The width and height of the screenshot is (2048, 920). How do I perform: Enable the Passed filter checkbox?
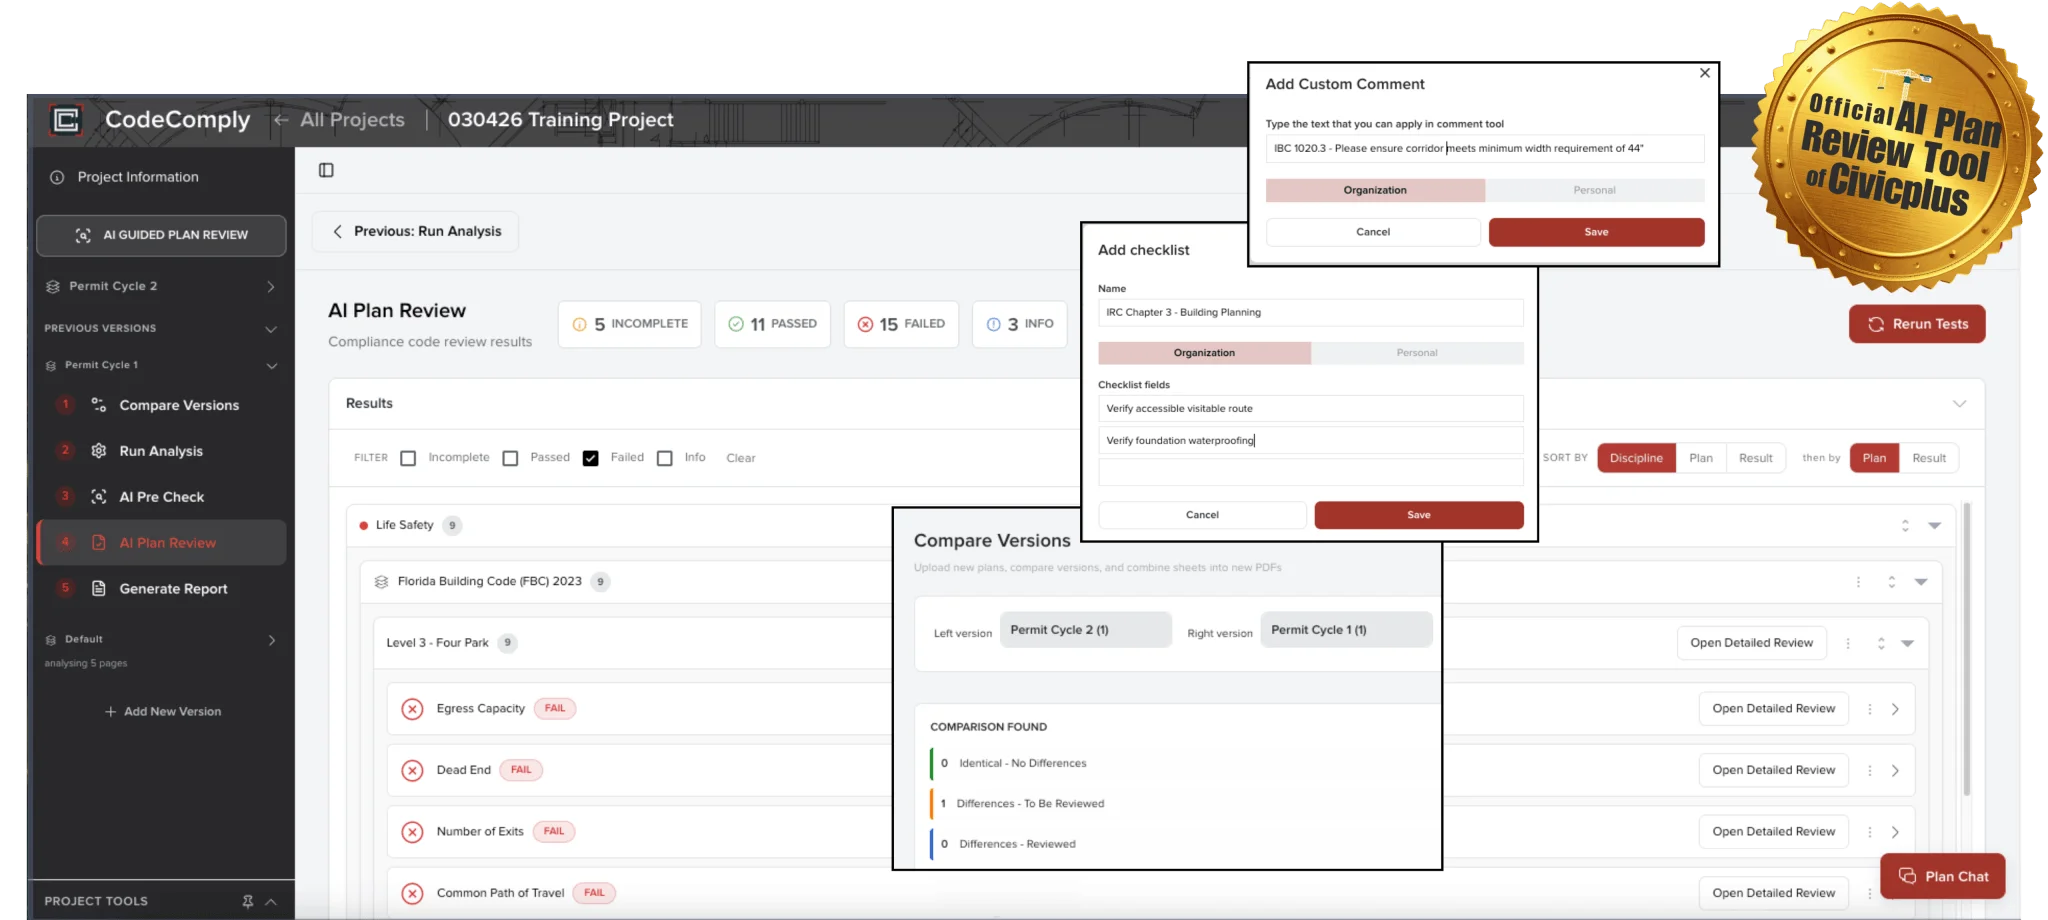click(510, 458)
